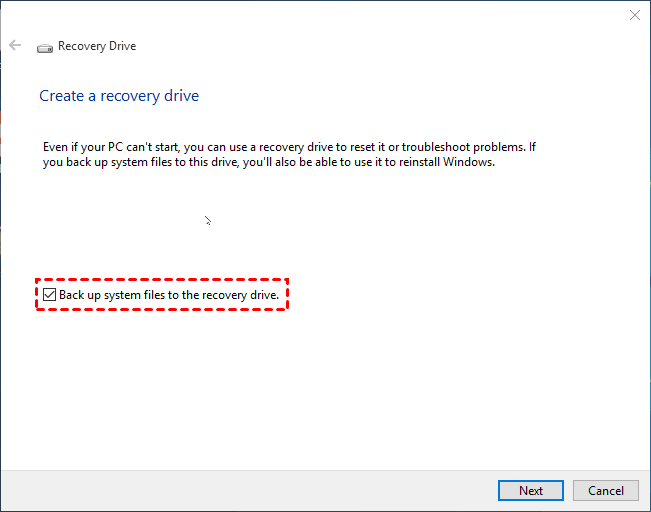The image size is (651, 512).
Task: Click the word 'Create' in the blue heading
Action: [59, 96]
